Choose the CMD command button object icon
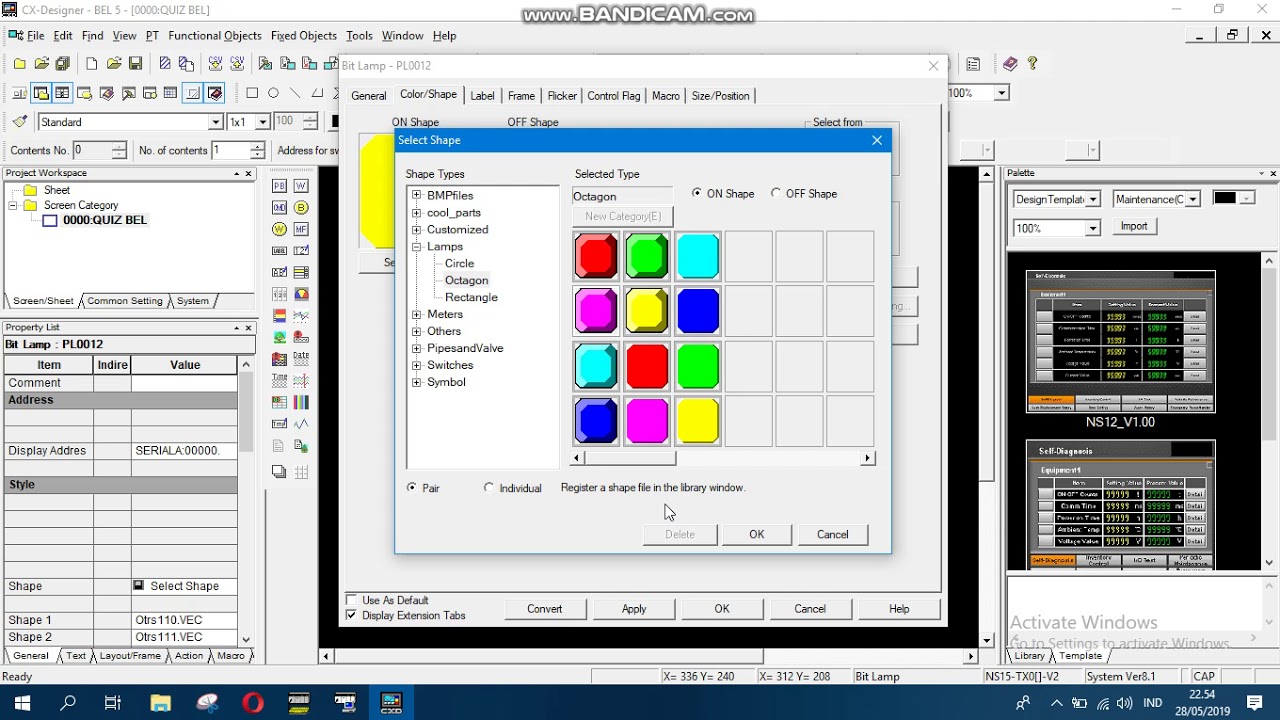 pos(279,208)
